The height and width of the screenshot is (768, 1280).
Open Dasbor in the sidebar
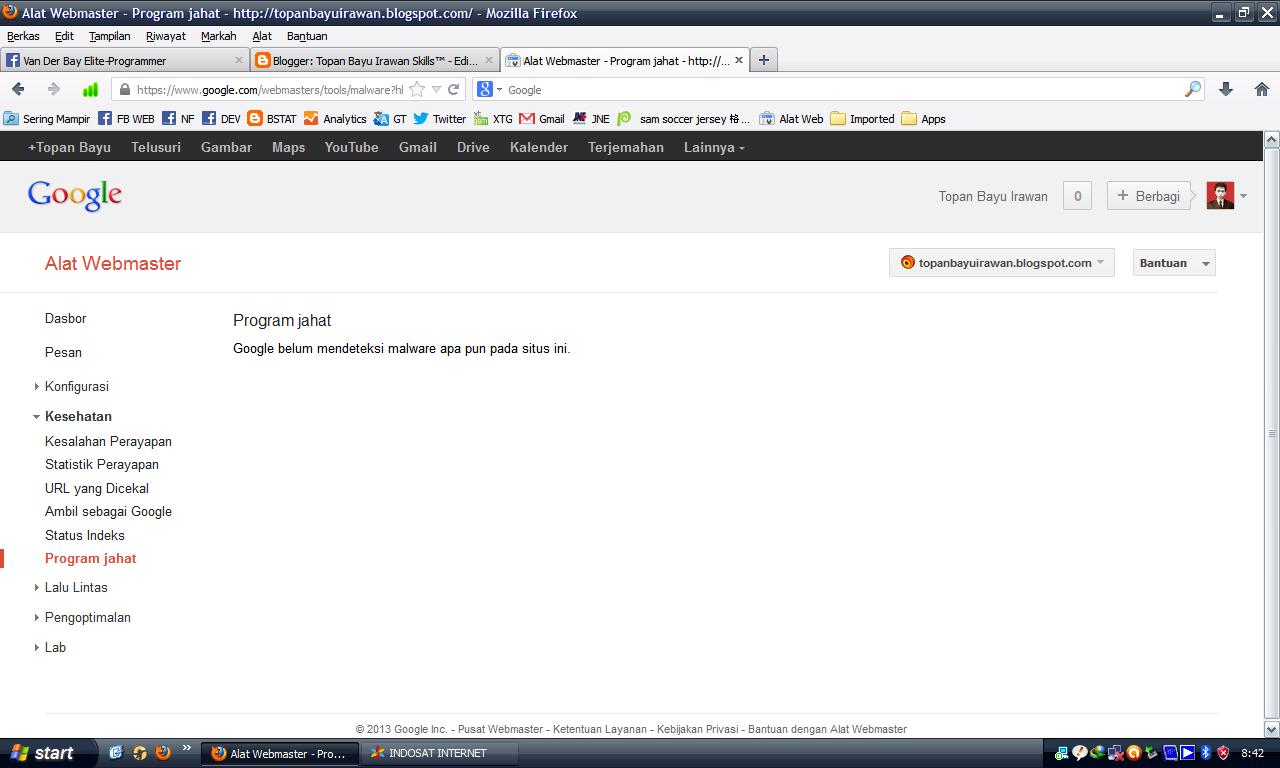[66, 318]
